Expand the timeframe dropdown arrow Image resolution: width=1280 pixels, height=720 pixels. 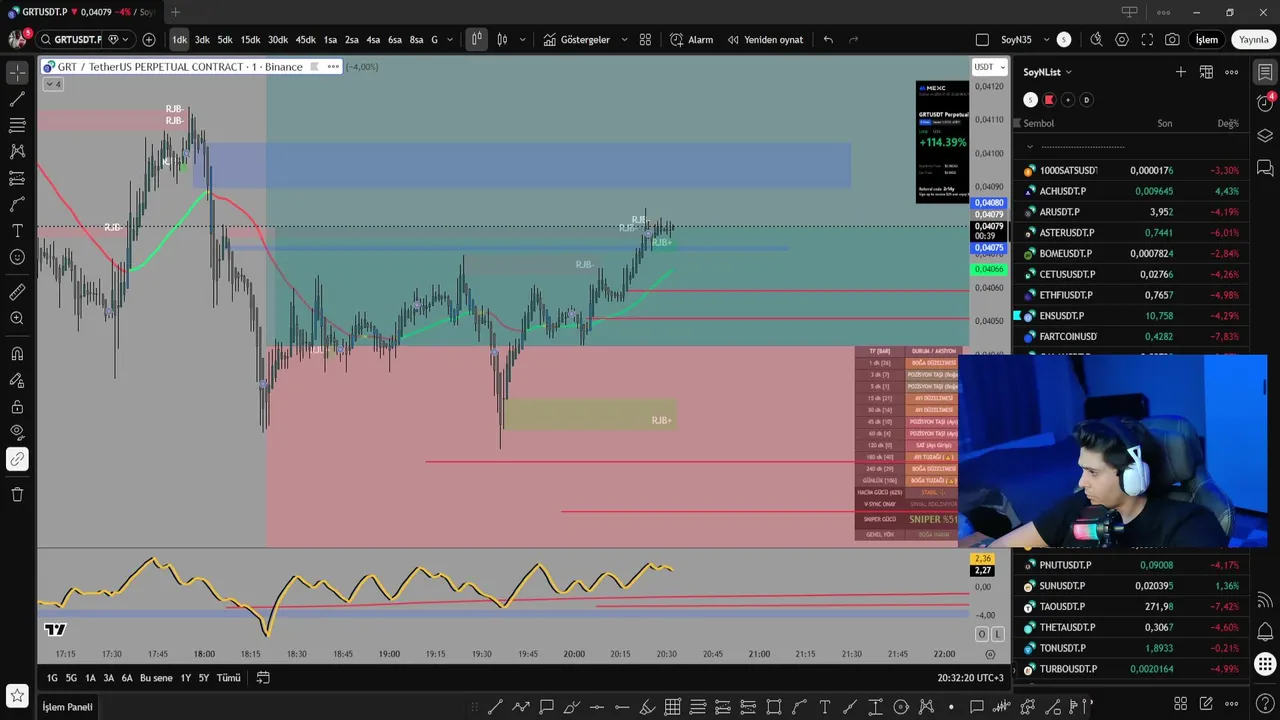pyautogui.click(x=450, y=40)
